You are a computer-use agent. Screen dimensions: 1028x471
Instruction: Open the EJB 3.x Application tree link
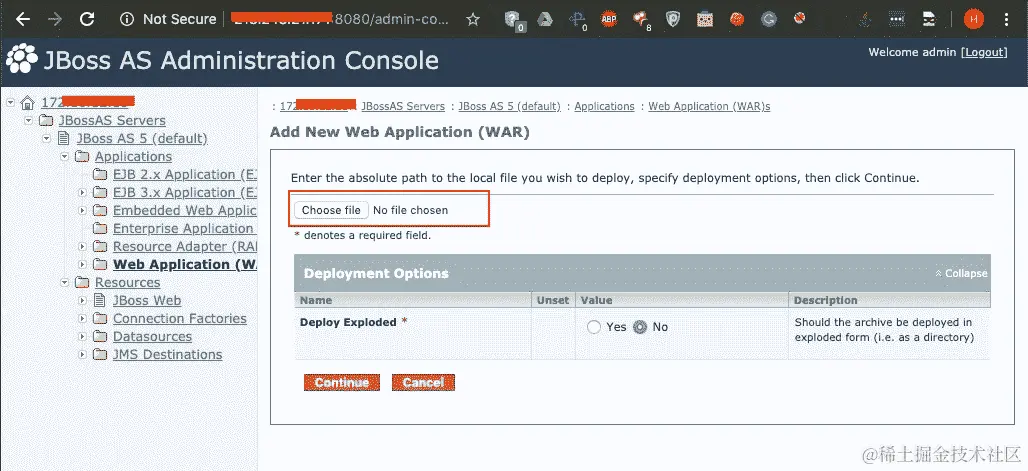click(x=185, y=193)
